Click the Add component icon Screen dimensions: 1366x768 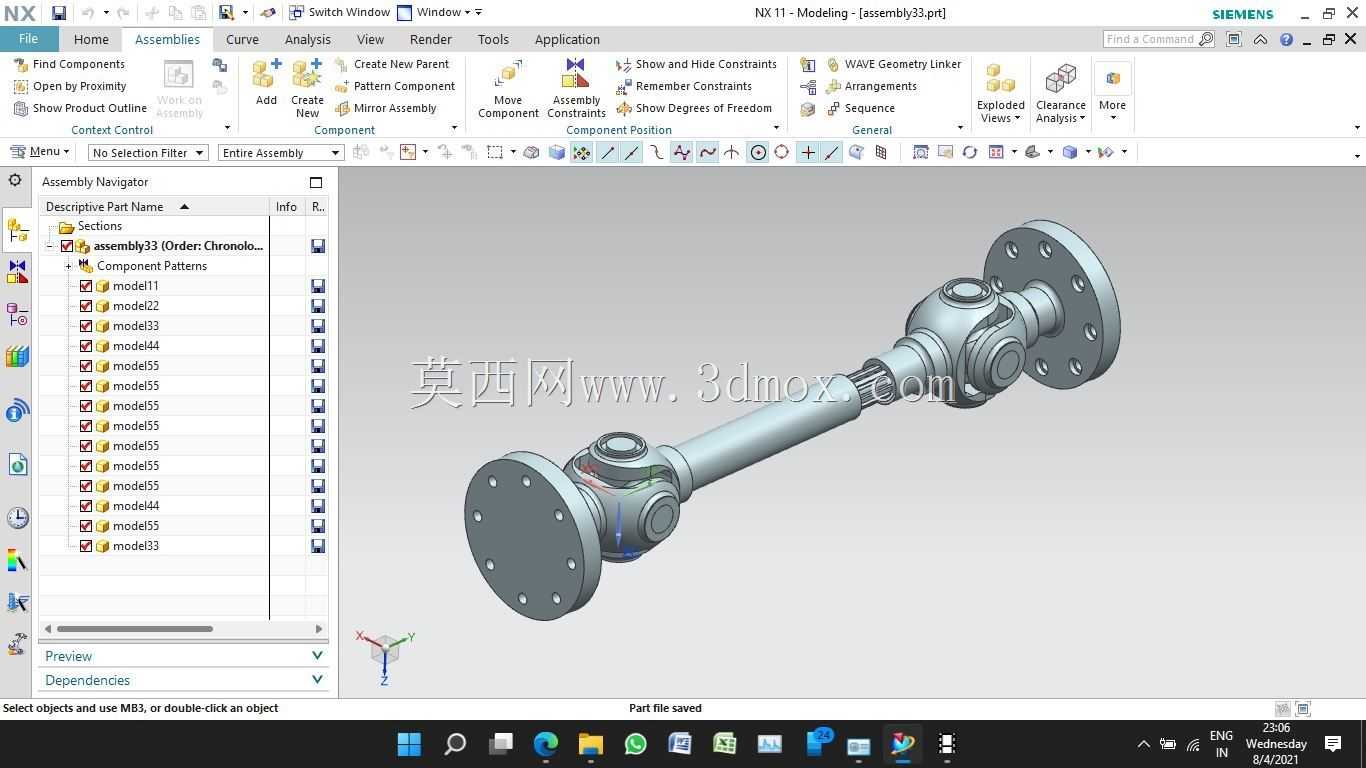point(266,82)
